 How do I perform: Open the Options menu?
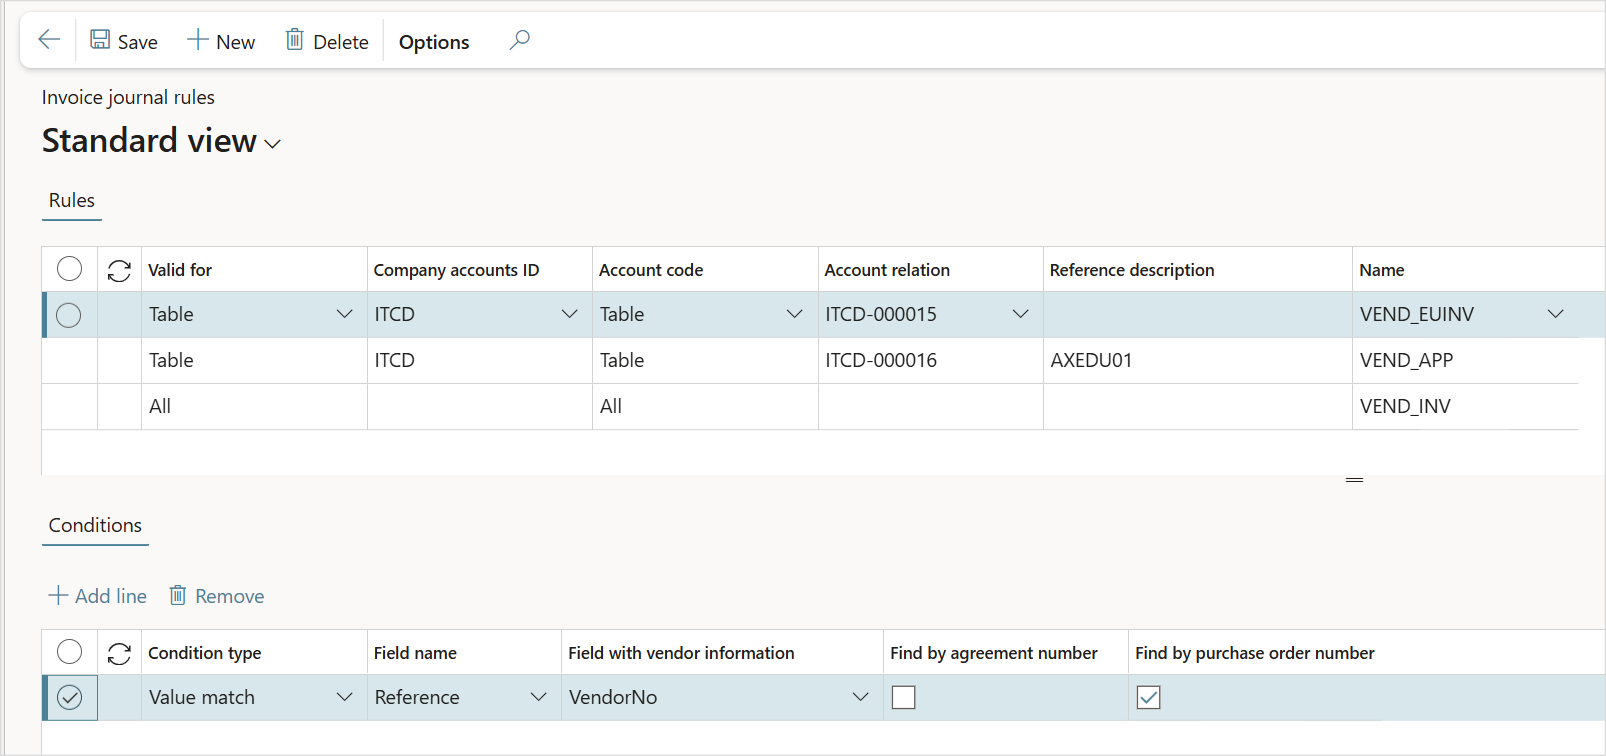click(x=434, y=42)
